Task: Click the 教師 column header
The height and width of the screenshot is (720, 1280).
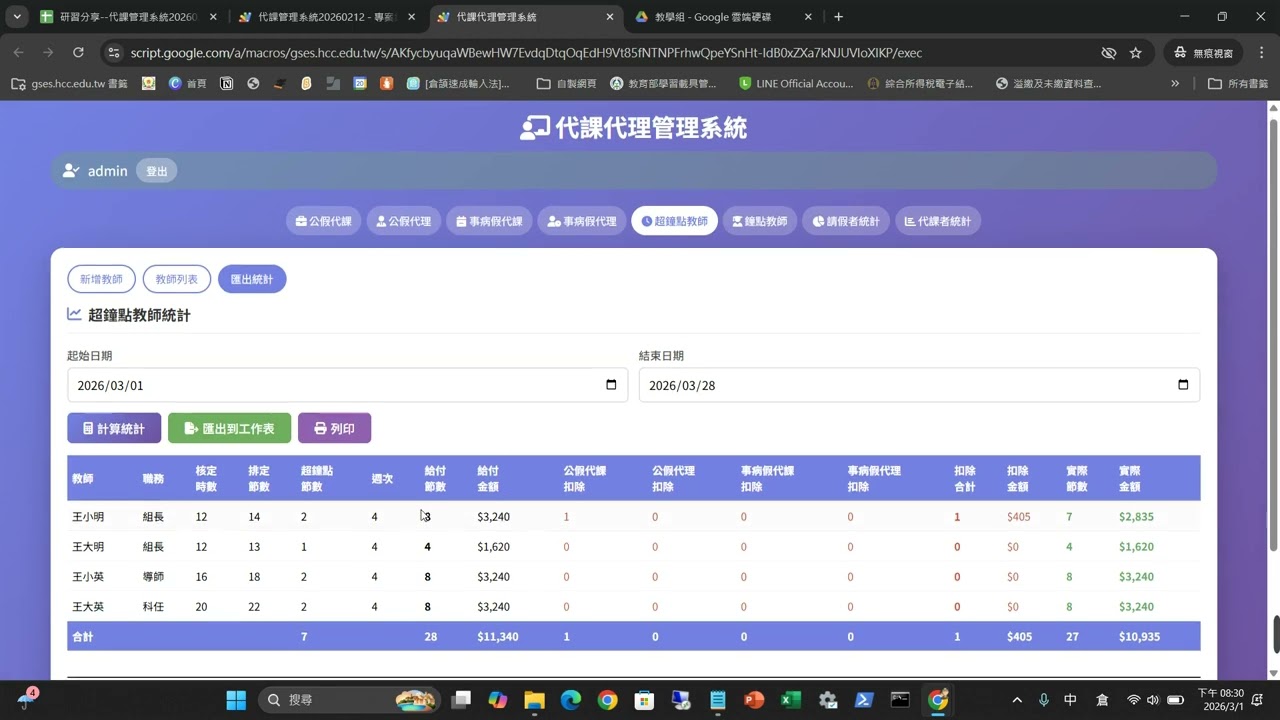Action: pos(82,479)
